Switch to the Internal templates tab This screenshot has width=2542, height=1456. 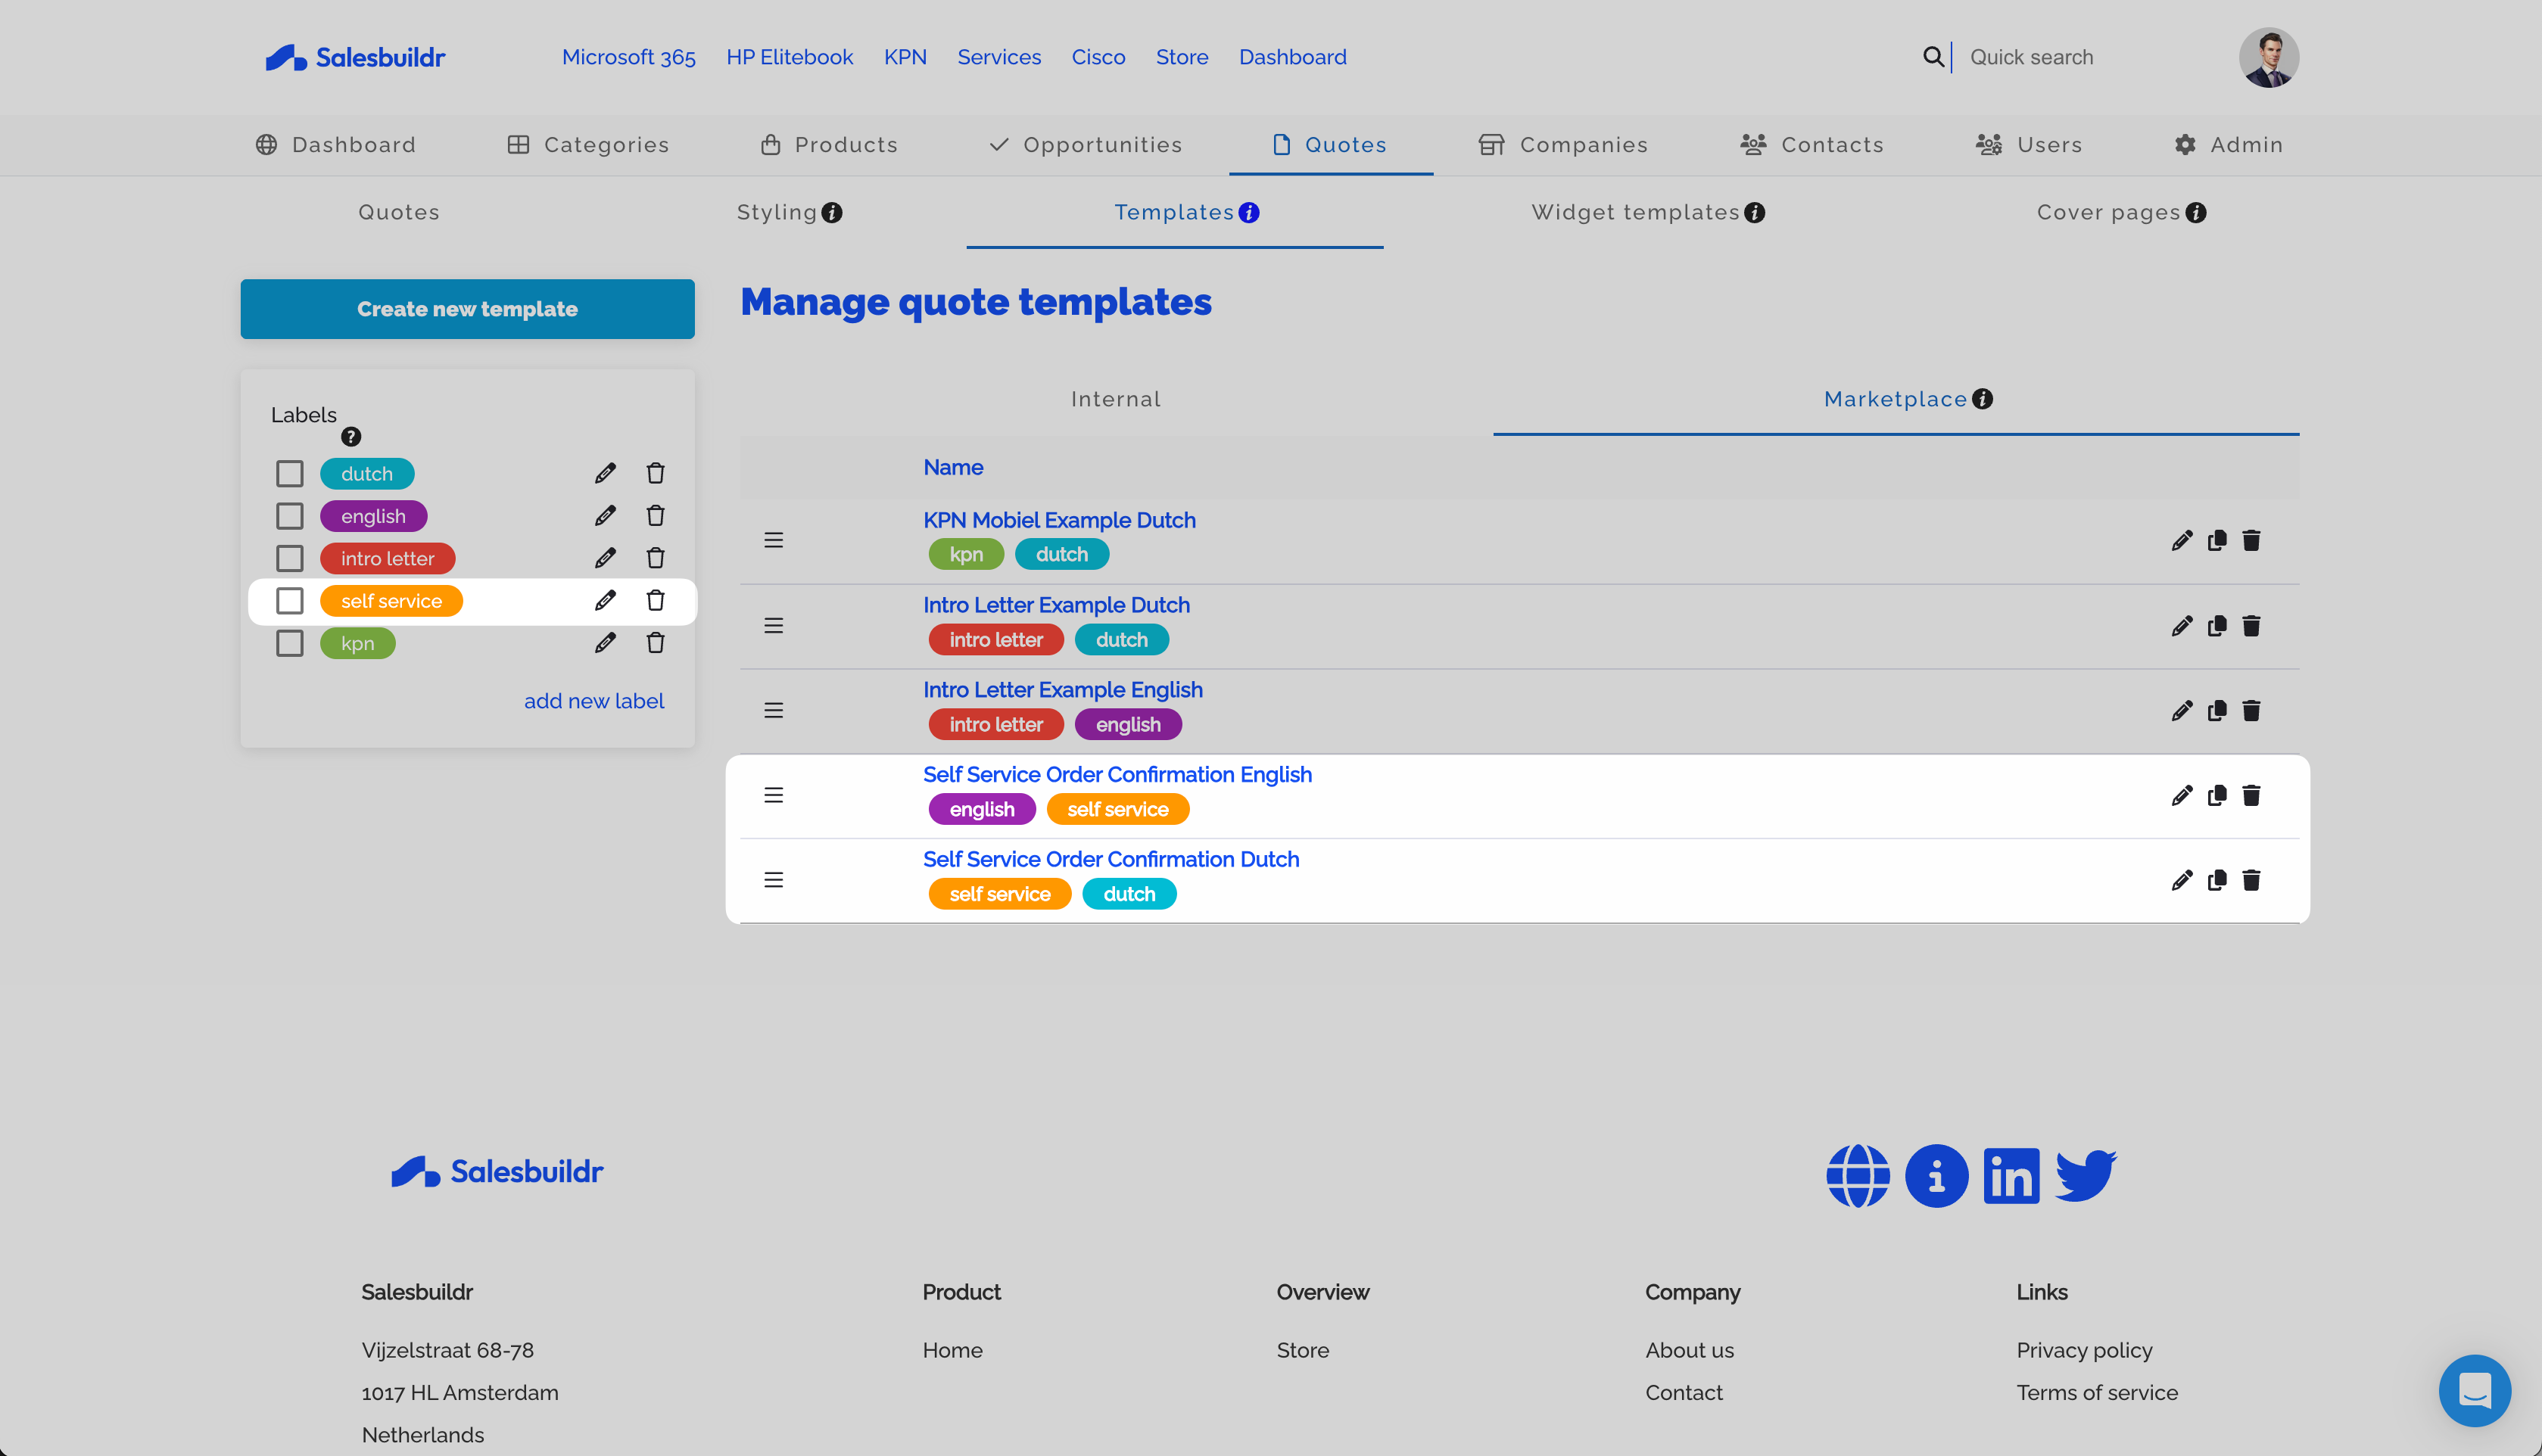(x=1116, y=399)
